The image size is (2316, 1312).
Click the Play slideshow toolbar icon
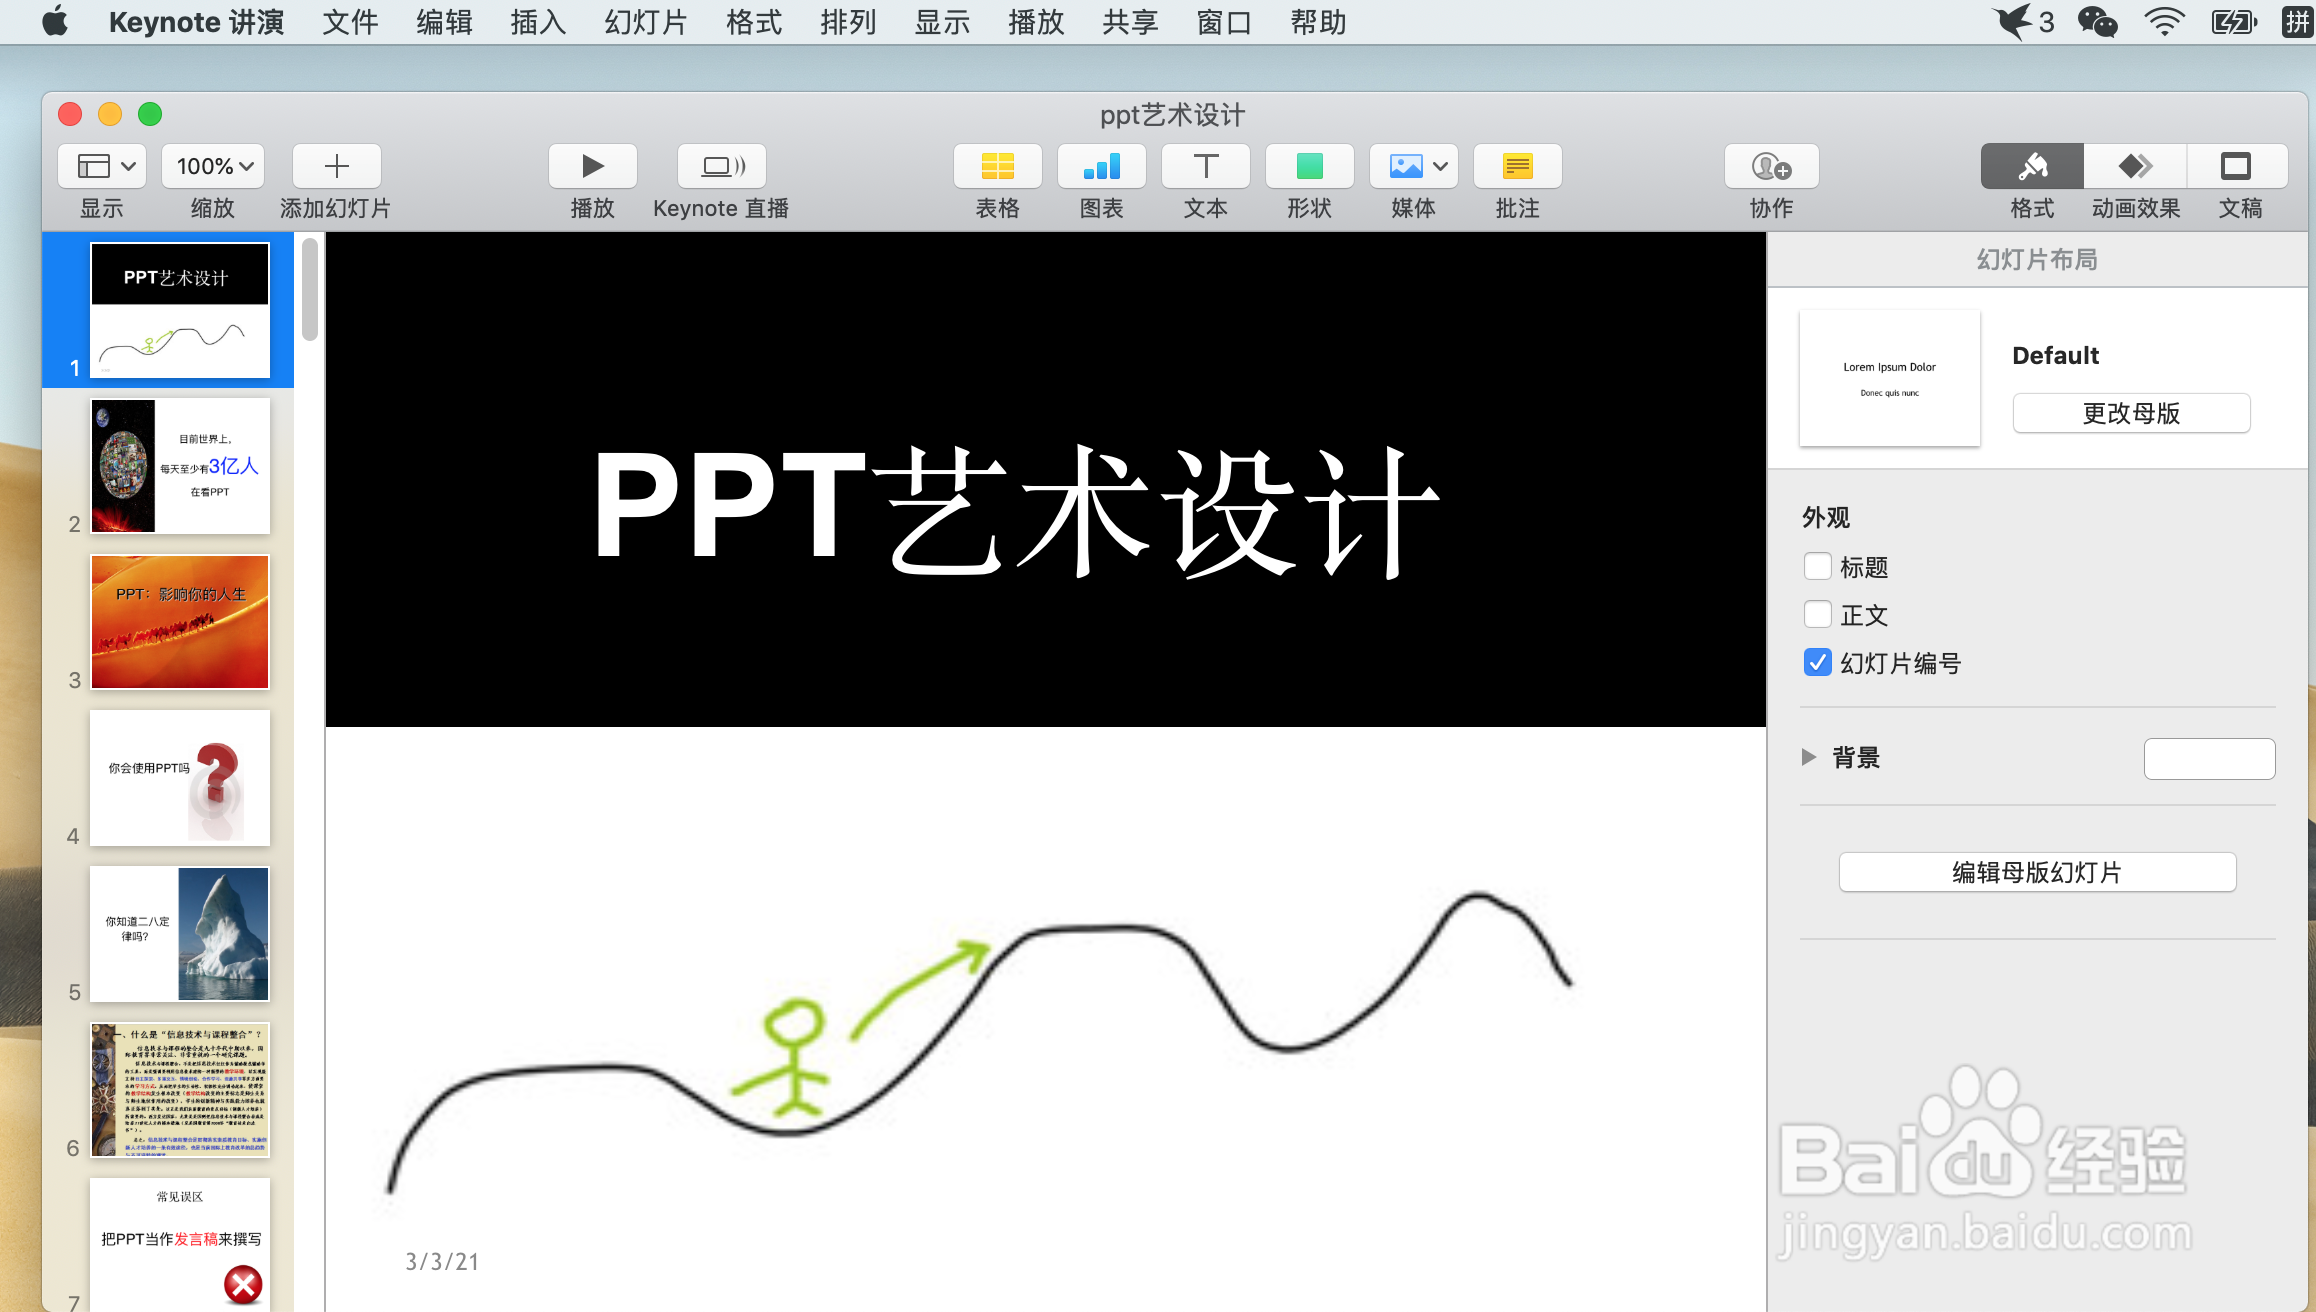pyautogui.click(x=592, y=166)
